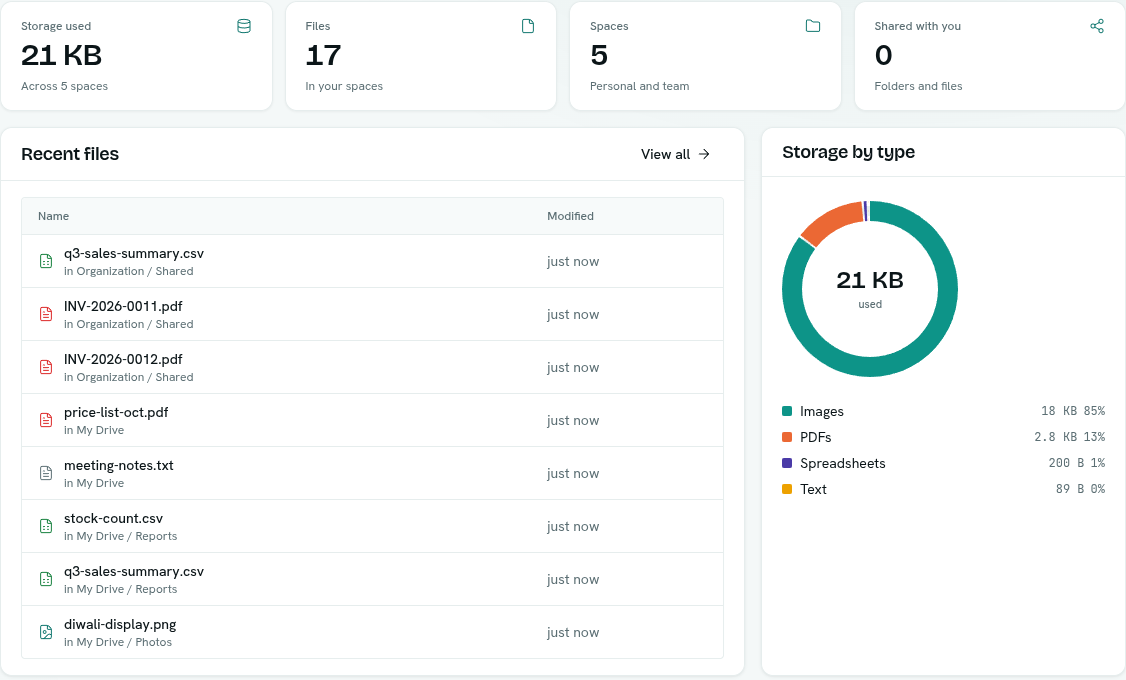Open the meeting-notes.txt file
1126x680 pixels.
118,465
